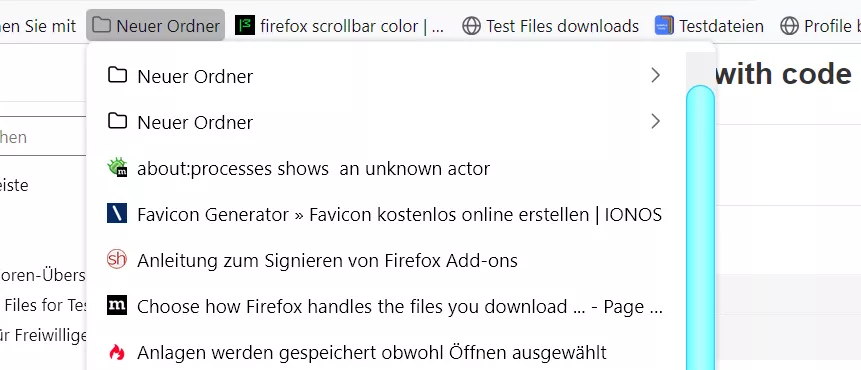
Task: Click the sh favicon for signing guide
Action: point(117,259)
